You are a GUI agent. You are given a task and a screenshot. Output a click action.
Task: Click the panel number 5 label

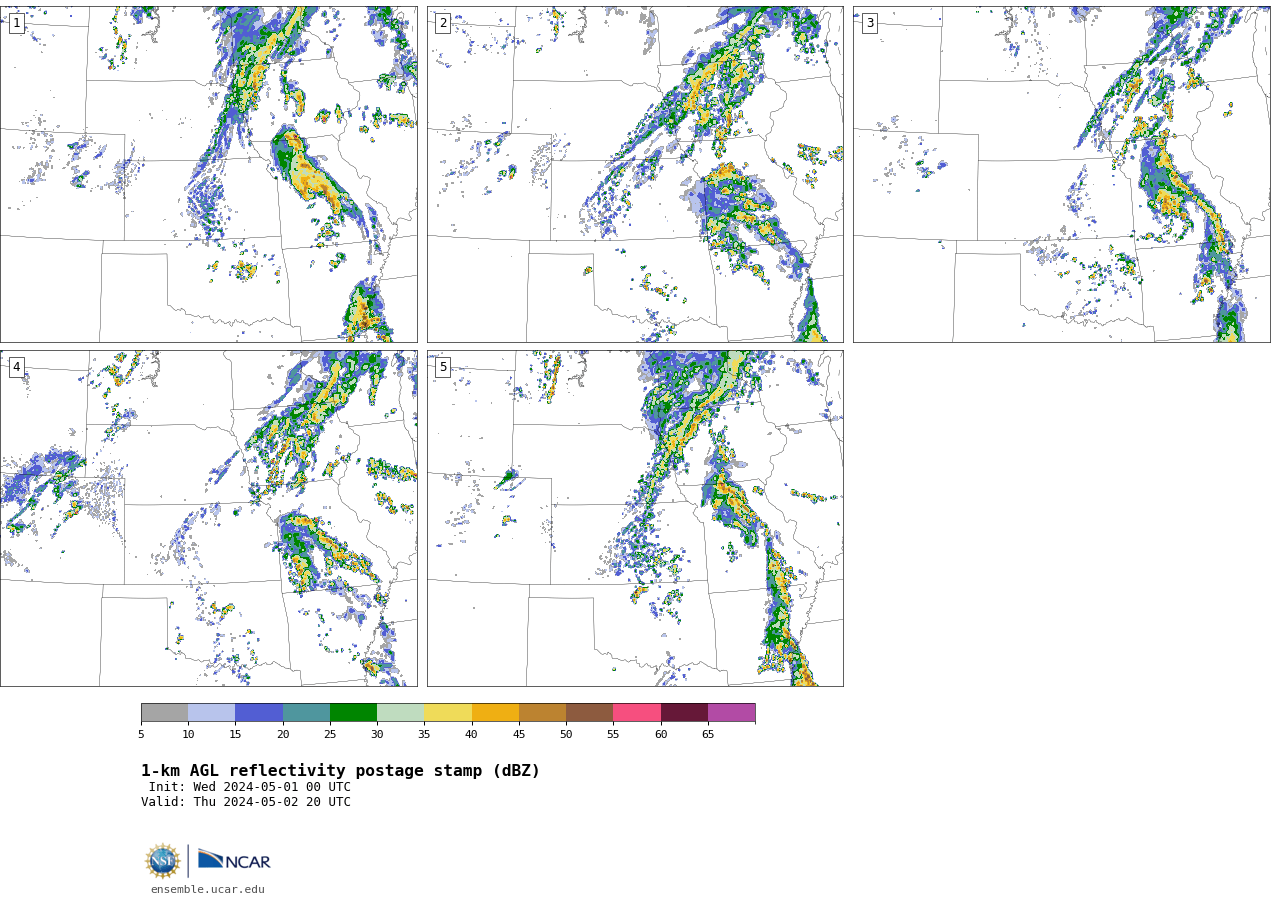(x=443, y=367)
